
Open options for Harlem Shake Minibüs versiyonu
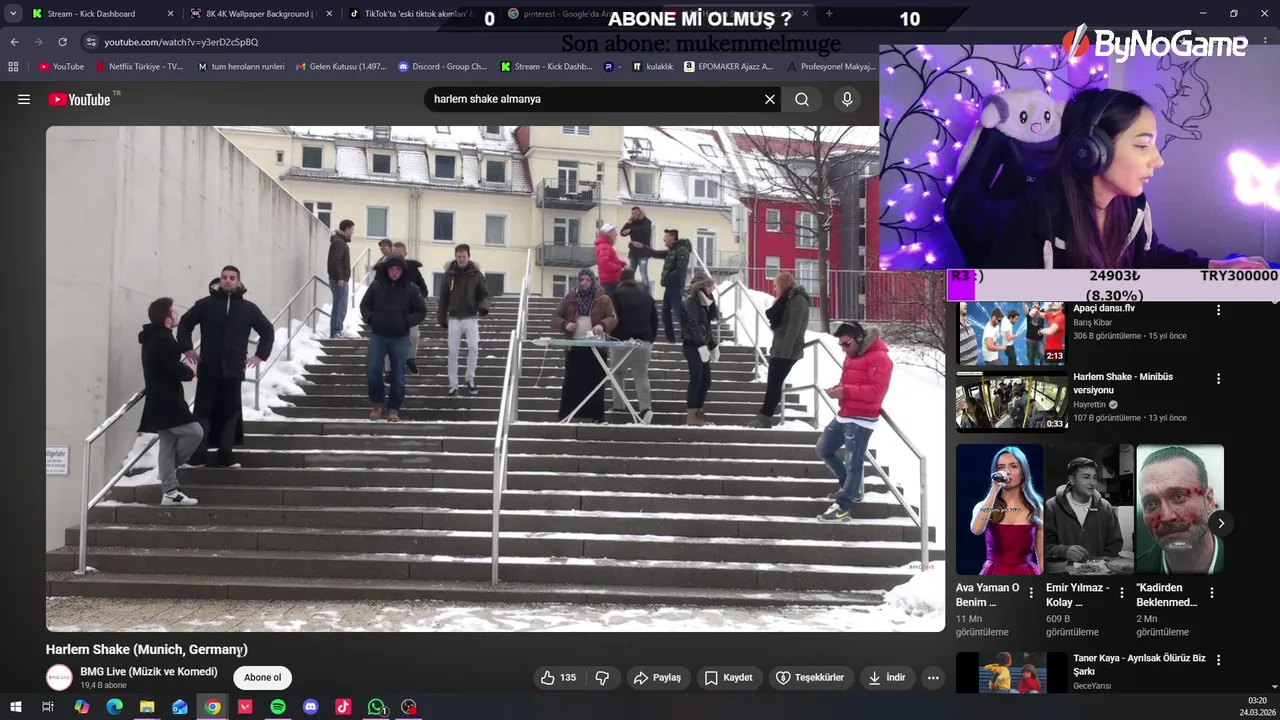click(1218, 379)
